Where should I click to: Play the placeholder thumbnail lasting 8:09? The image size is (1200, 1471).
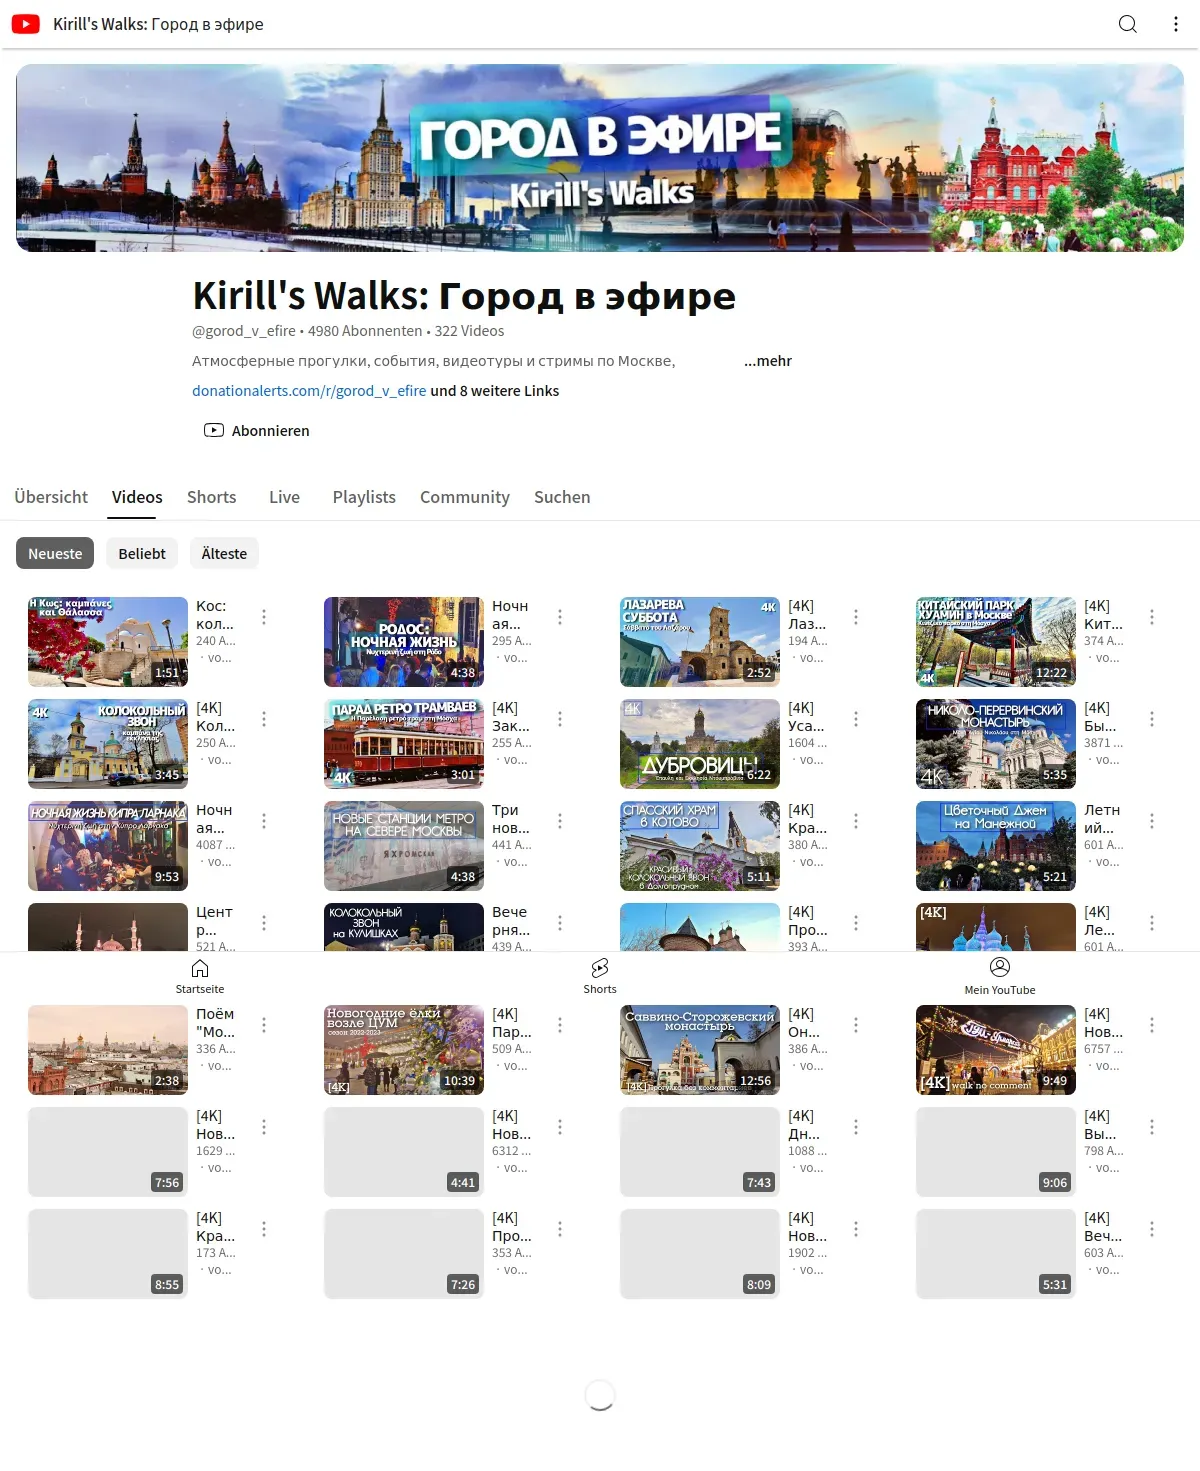[x=700, y=1254]
